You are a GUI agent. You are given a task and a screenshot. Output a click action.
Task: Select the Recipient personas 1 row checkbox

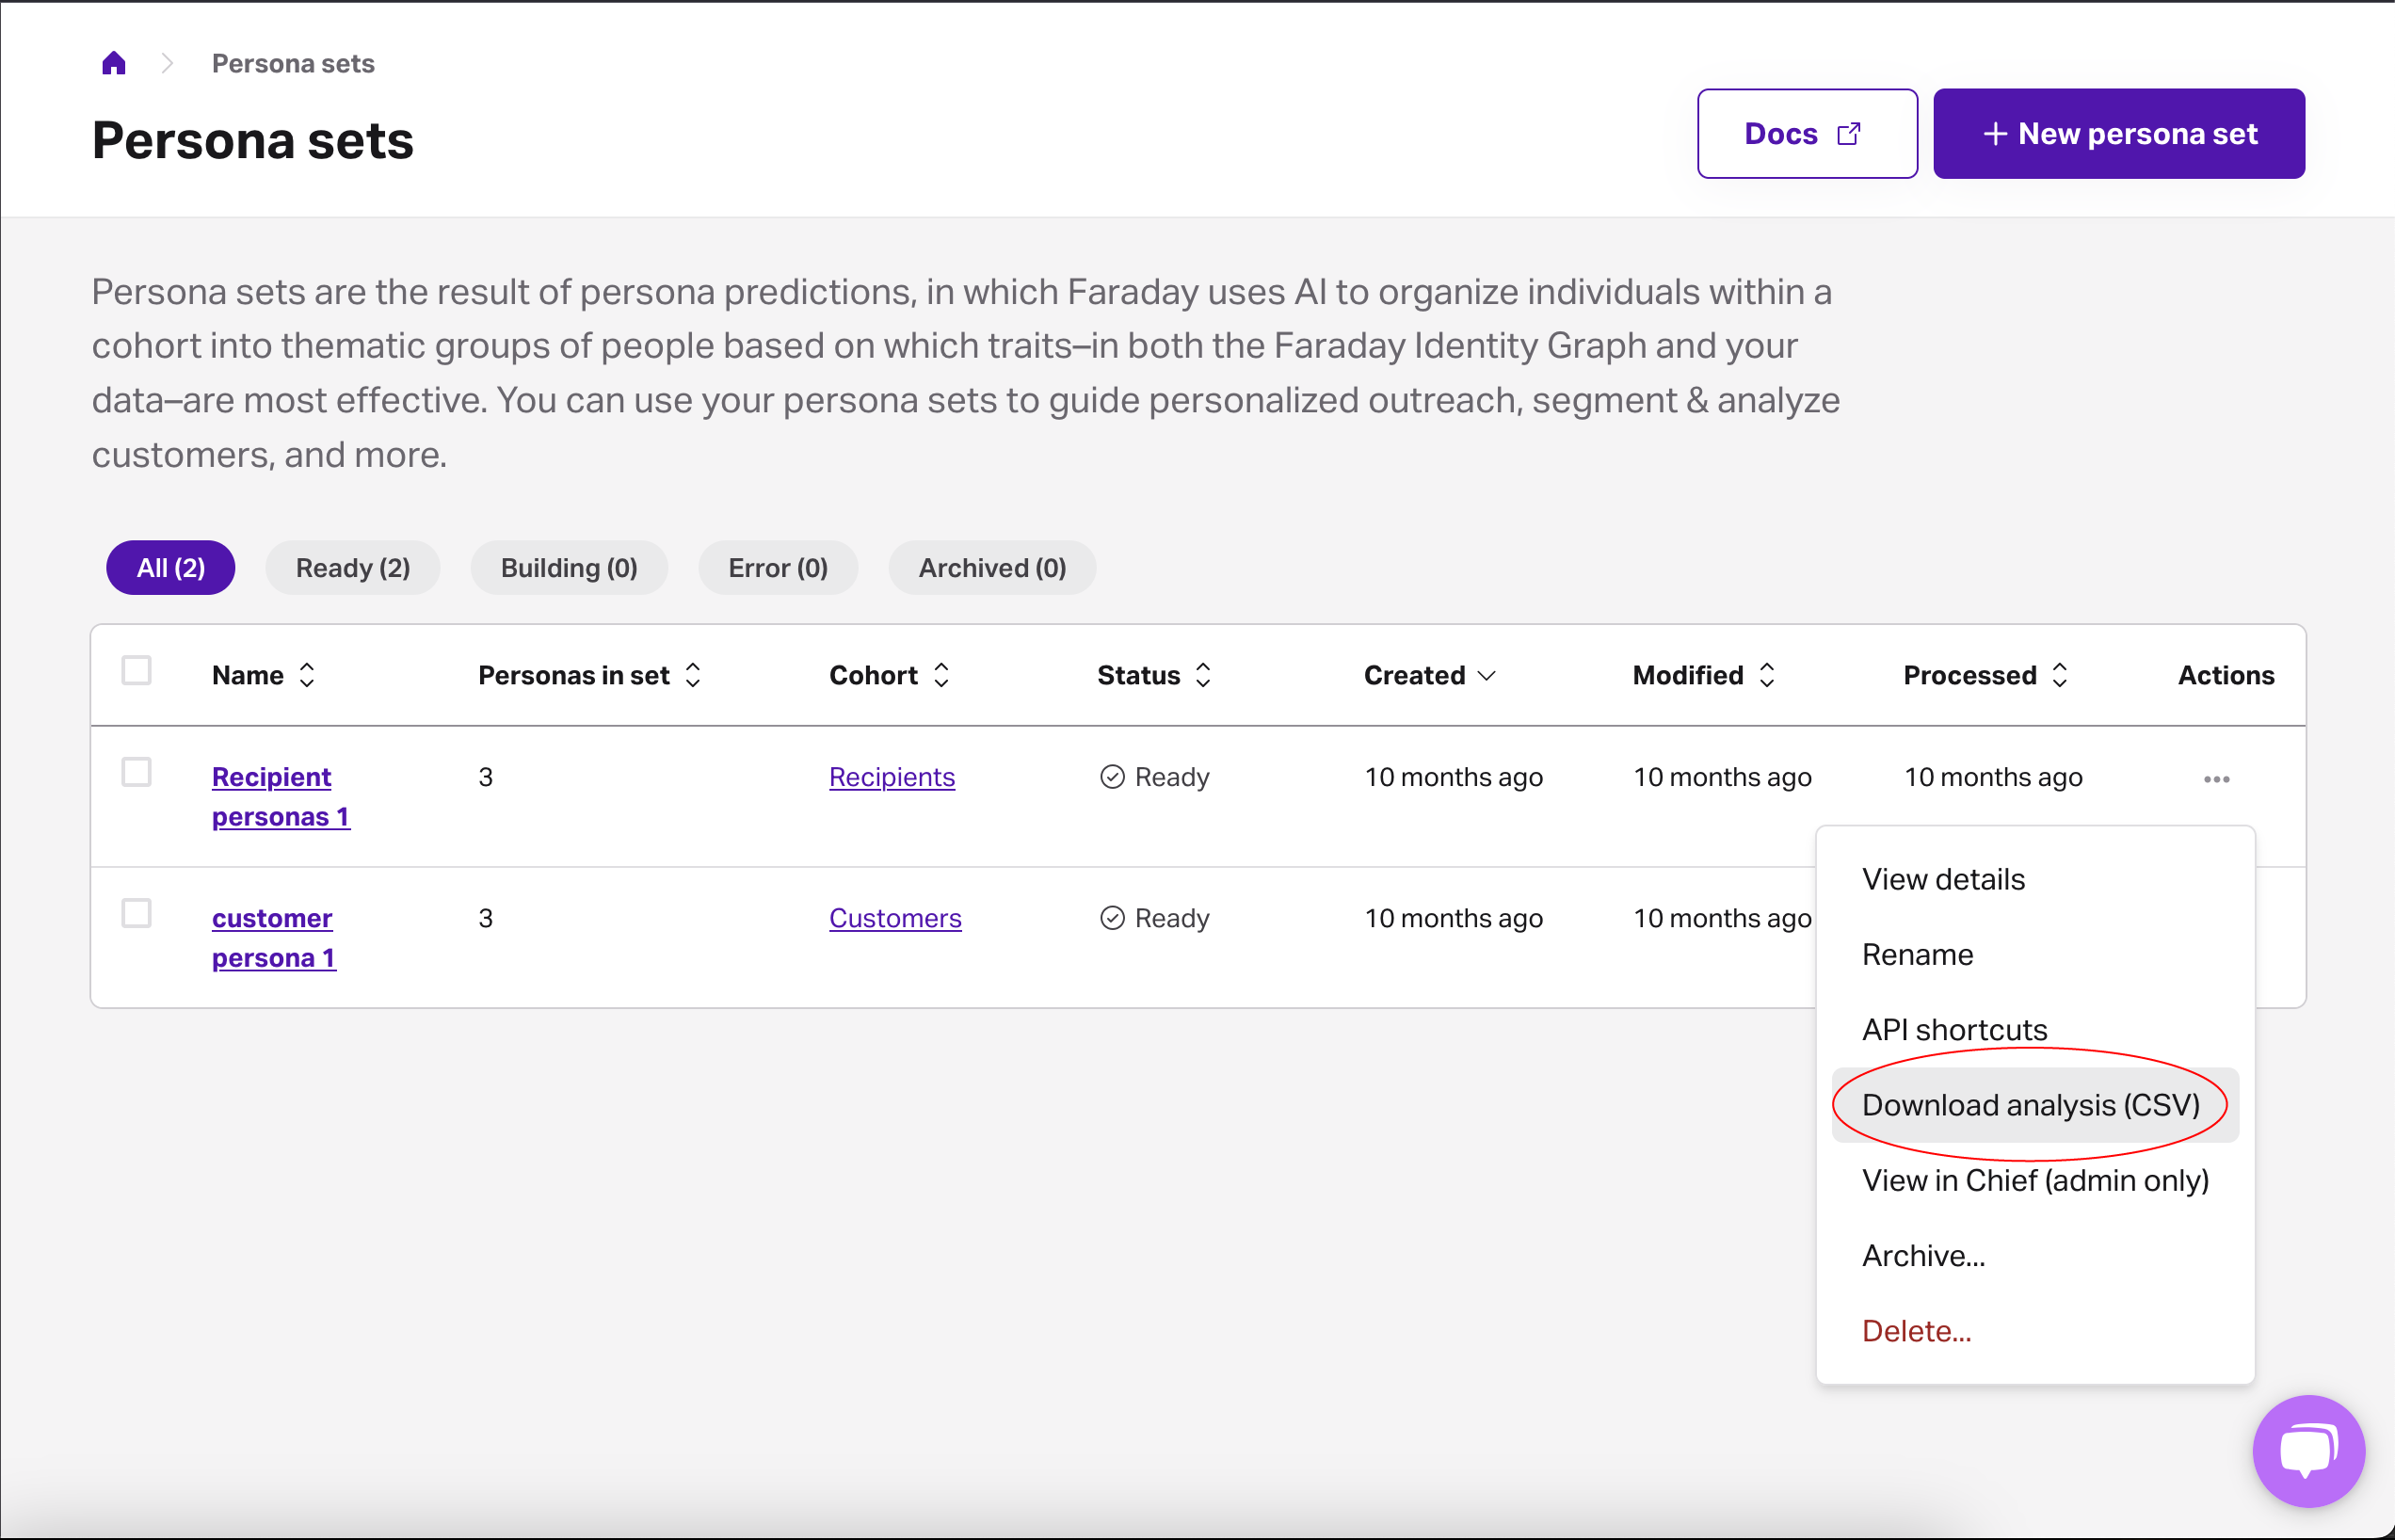click(136, 772)
